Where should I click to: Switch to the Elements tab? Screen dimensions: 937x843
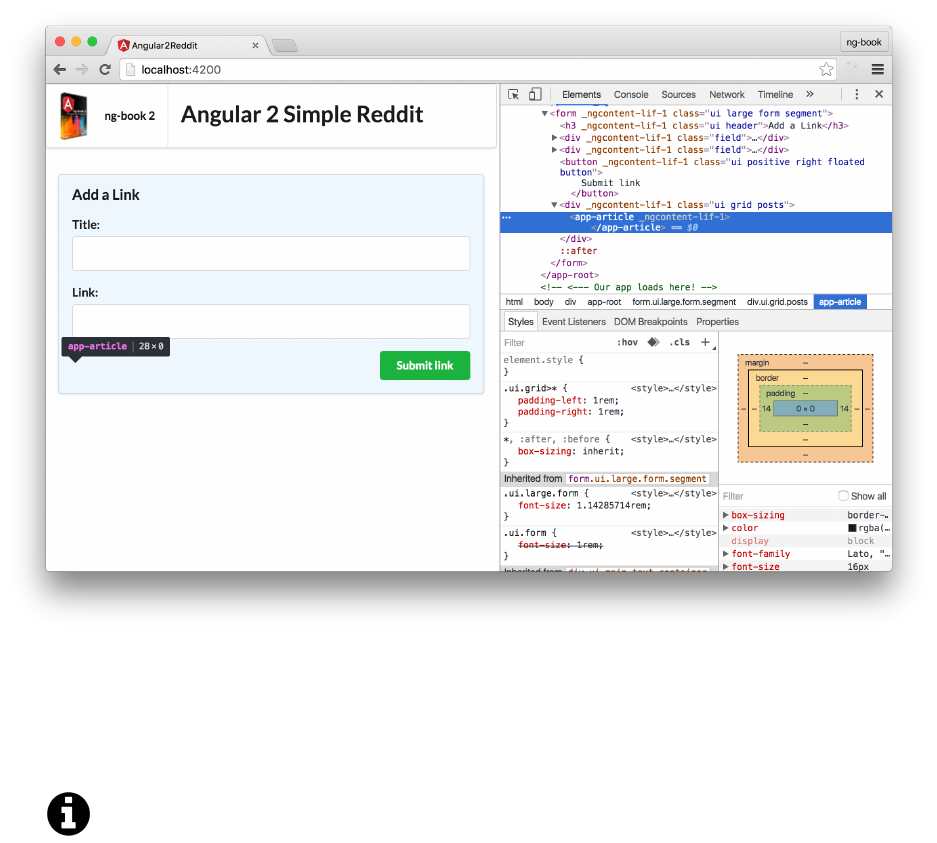(x=581, y=94)
